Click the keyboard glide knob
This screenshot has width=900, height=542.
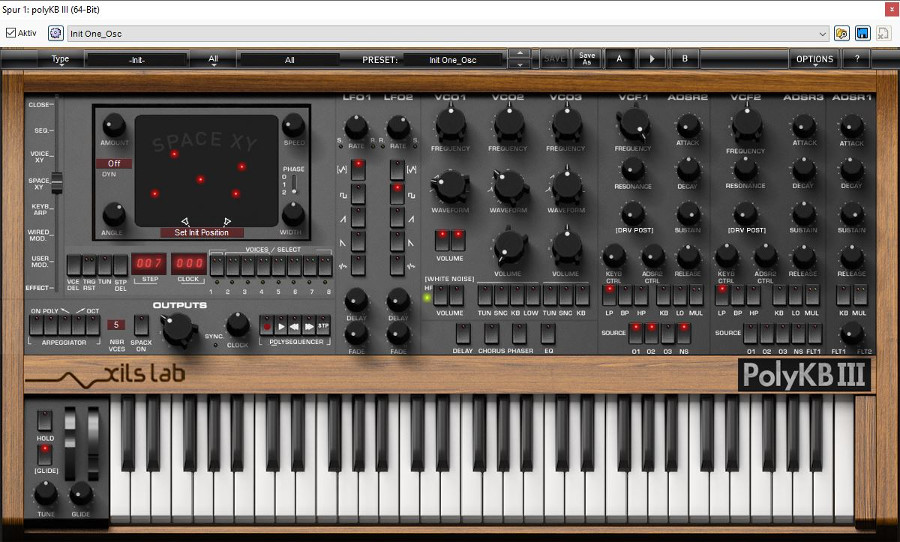[x=81, y=493]
